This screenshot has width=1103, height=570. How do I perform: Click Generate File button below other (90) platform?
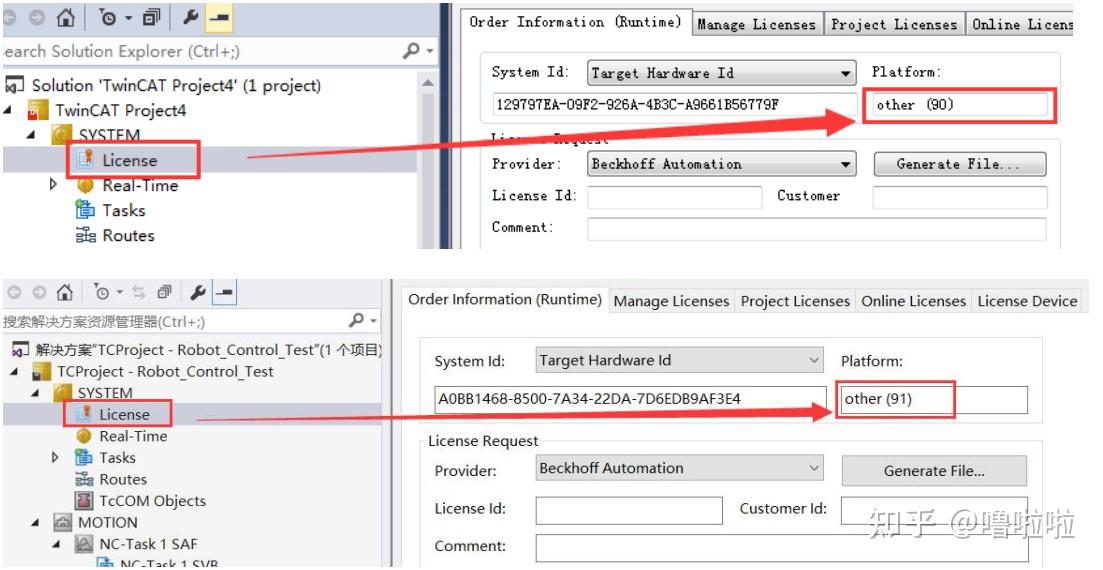tap(959, 164)
